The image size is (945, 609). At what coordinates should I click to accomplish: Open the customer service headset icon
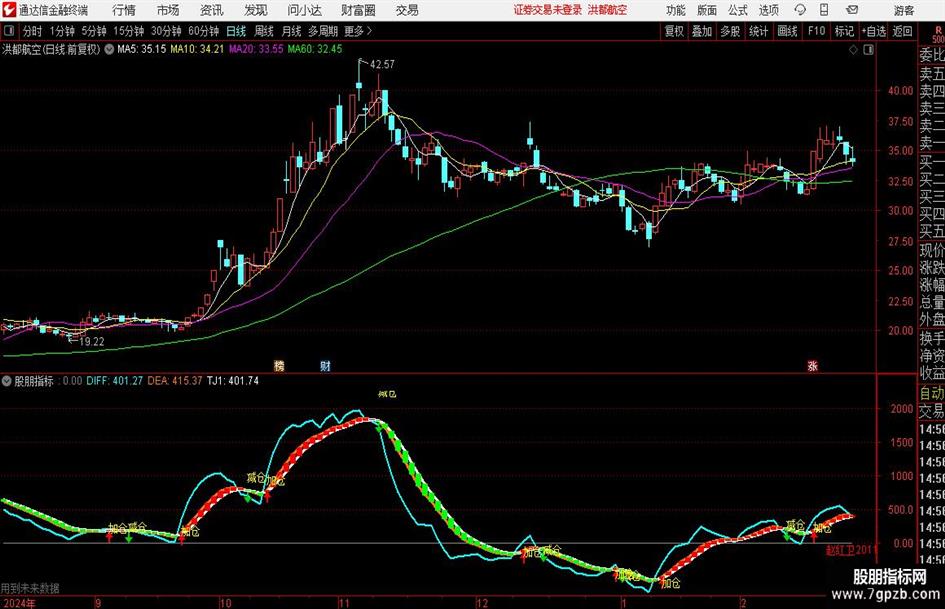click(800, 10)
